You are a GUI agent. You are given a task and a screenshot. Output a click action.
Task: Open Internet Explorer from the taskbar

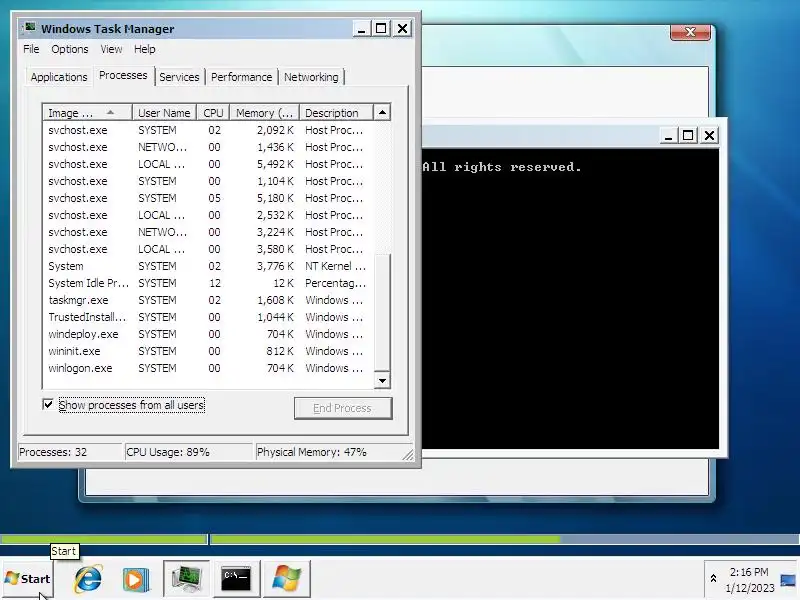(88, 579)
